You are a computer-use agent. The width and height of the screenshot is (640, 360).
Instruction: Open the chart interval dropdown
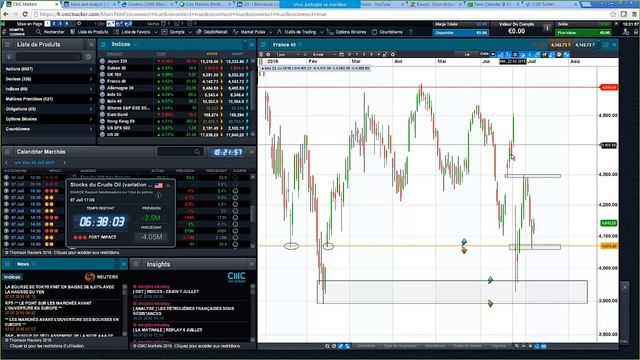(287, 54)
